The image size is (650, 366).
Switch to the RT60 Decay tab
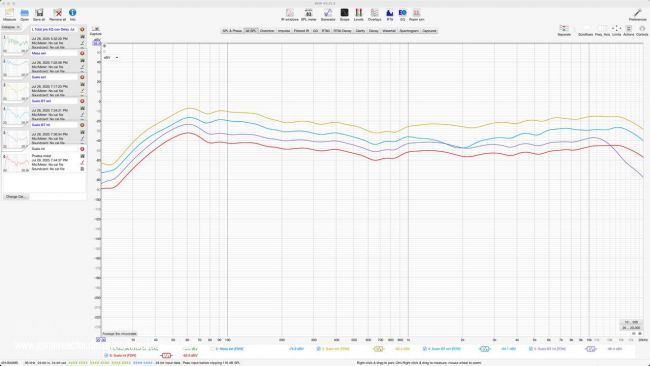click(342, 31)
